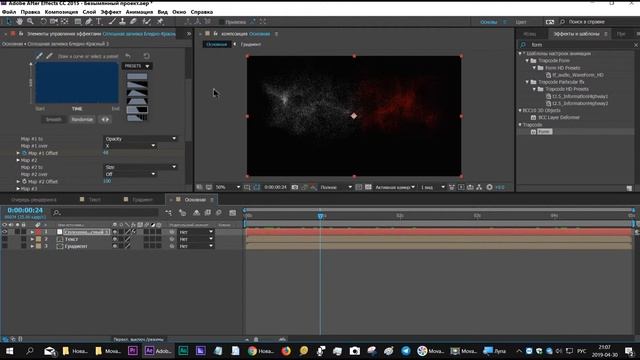Select the Основы workspace link
Image resolution: width=640 pixels, height=360 pixels.
(x=489, y=22)
